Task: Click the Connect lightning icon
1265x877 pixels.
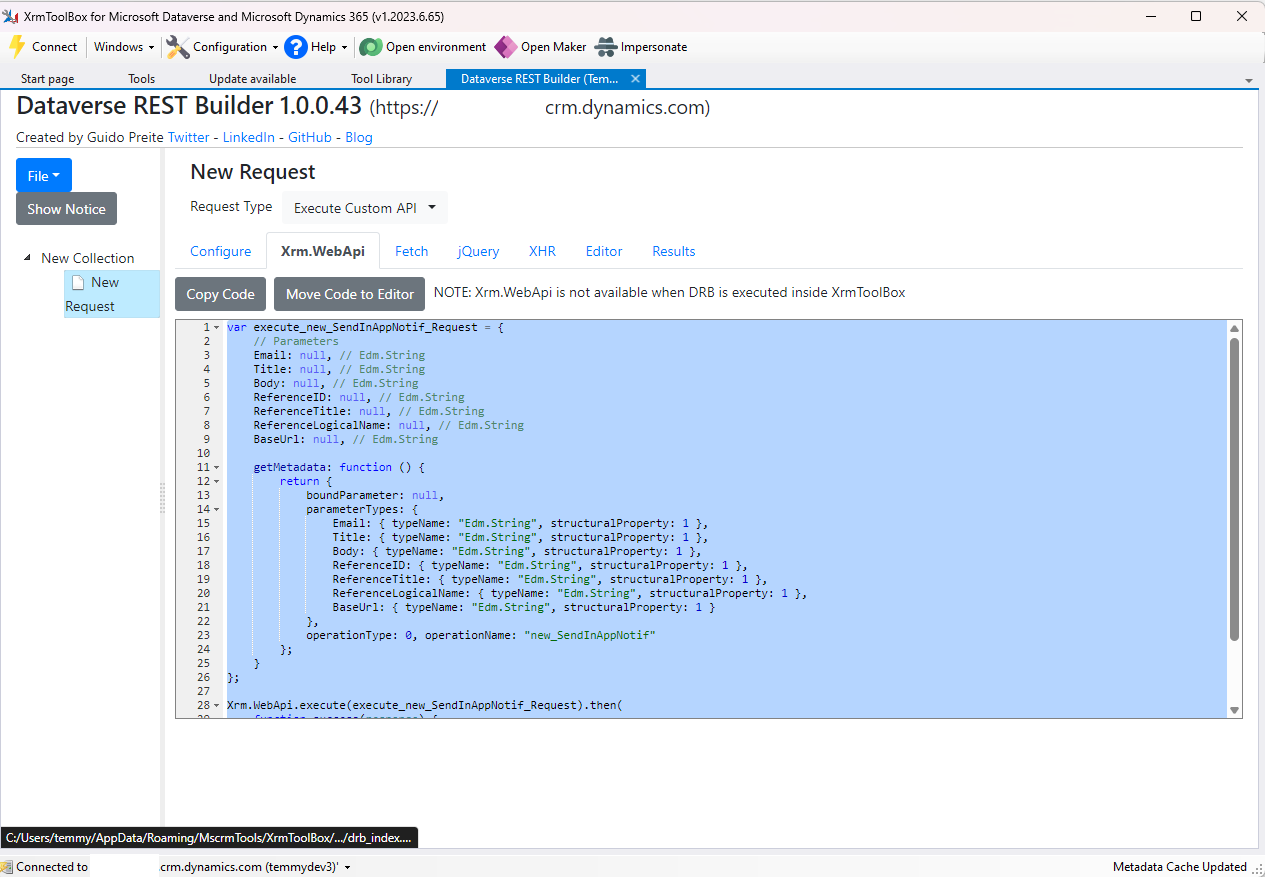Action: point(17,47)
